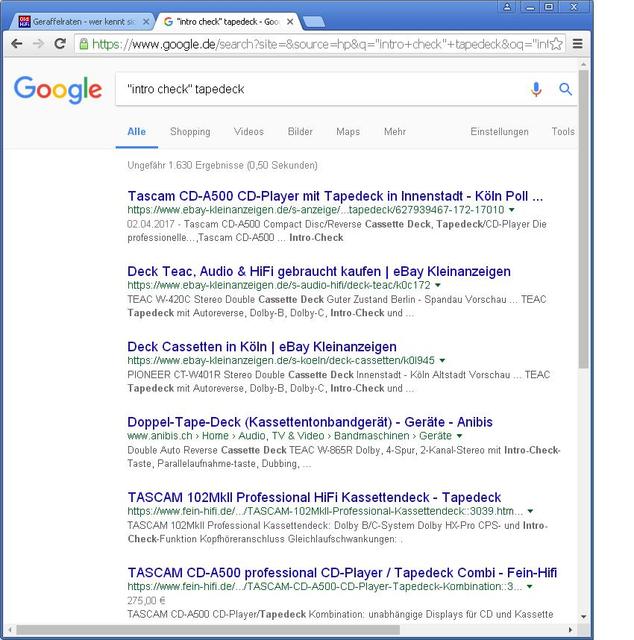Switch to Videos results
Screen dimensions: 634x640
point(249,131)
